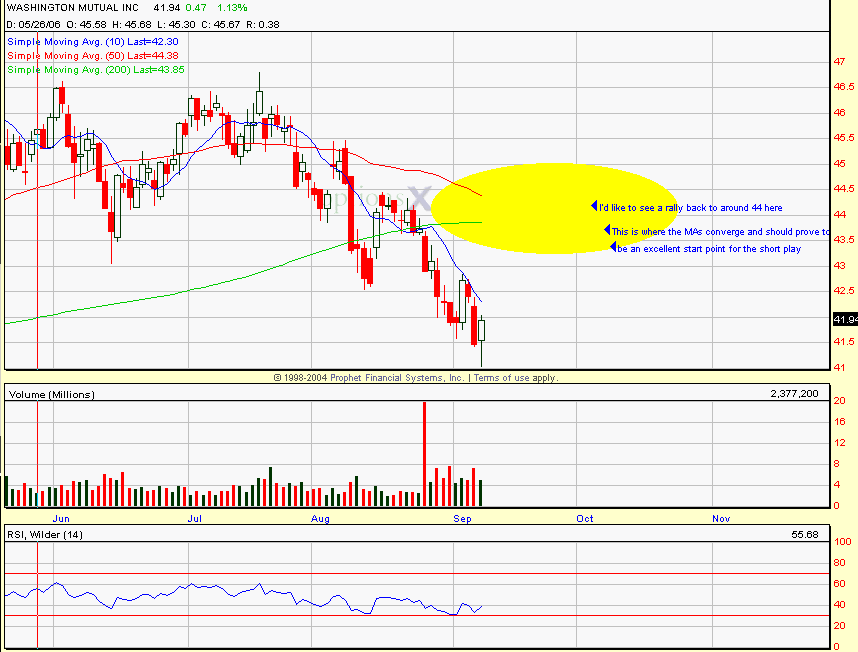Click the Jul month label on time axis
Viewport: 858px width, 652px height.
[x=195, y=519]
